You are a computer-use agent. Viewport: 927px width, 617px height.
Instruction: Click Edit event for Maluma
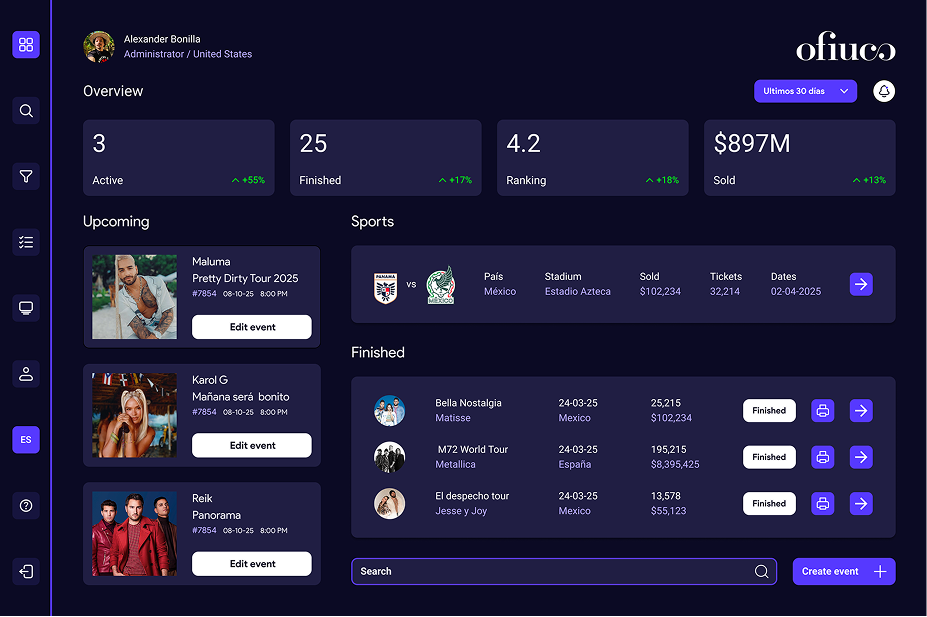tap(252, 327)
